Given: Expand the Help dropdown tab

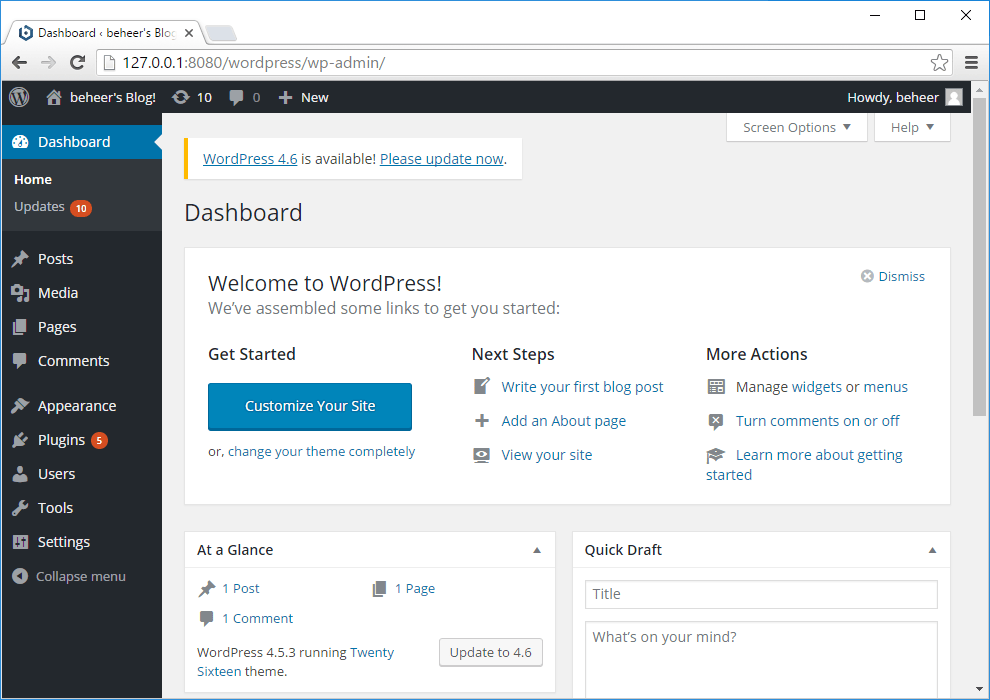Looking at the screenshot, I should [912, 127].
